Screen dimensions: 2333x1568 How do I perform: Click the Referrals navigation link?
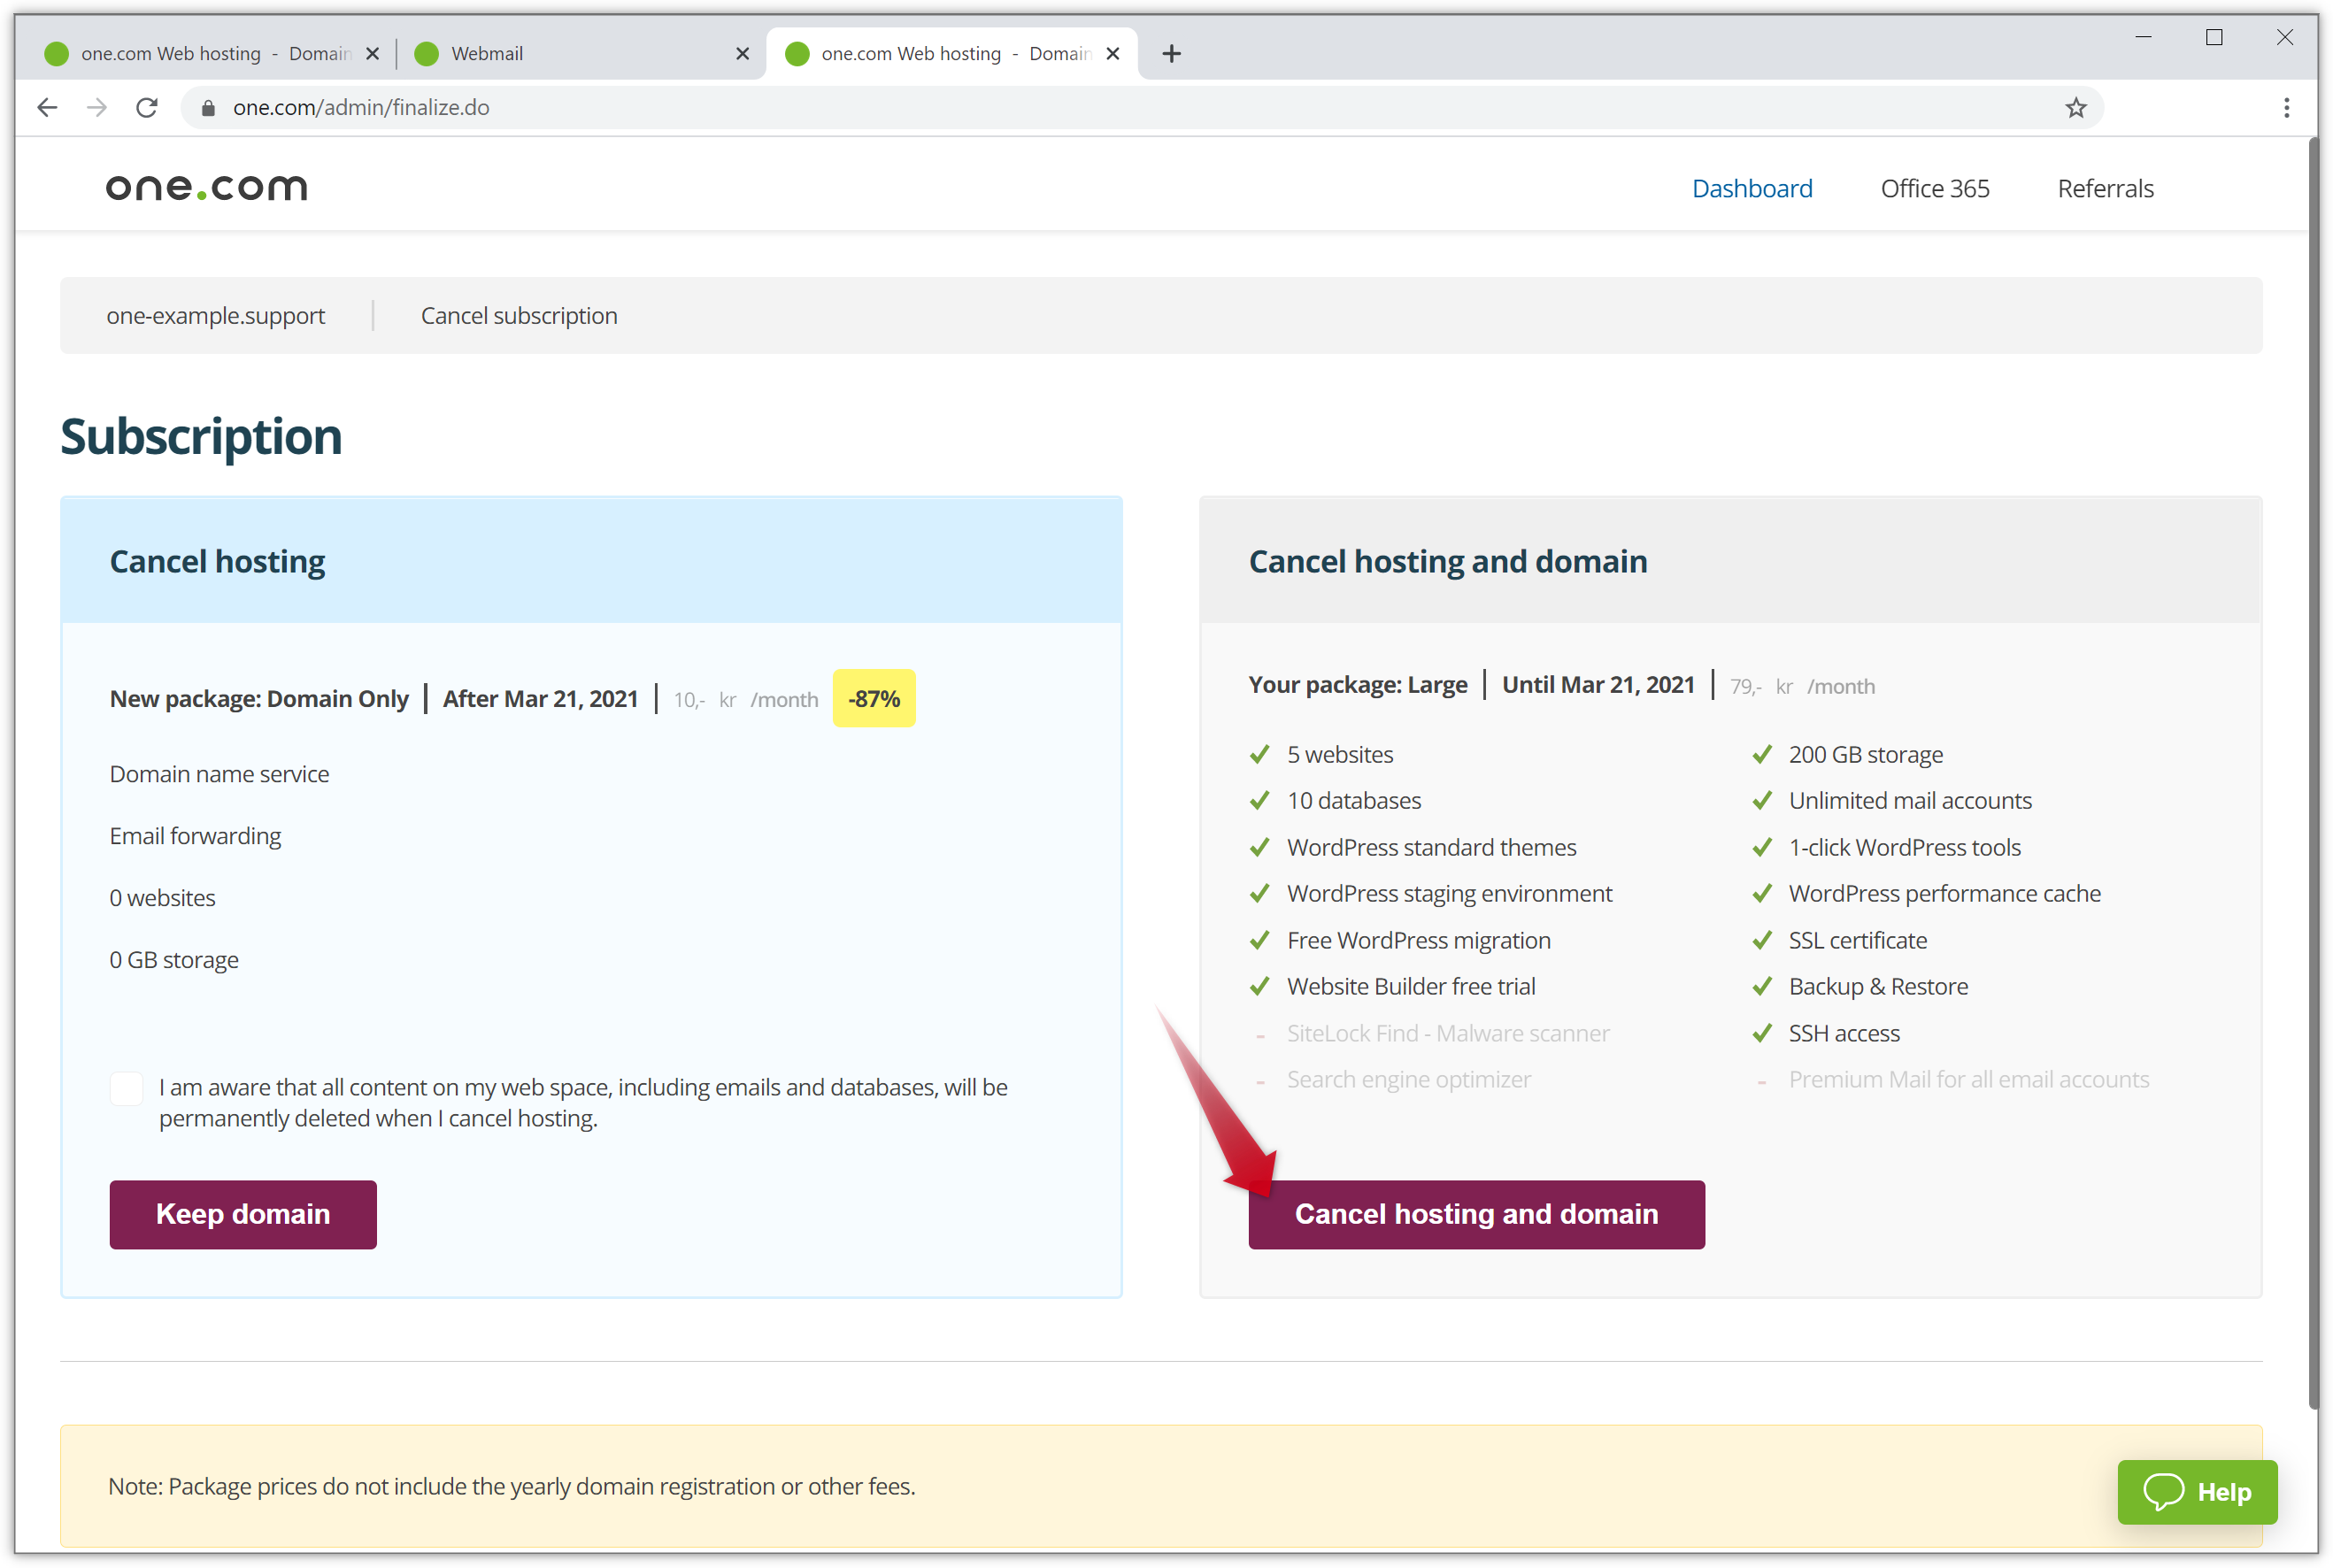[x=2107, y=188]
